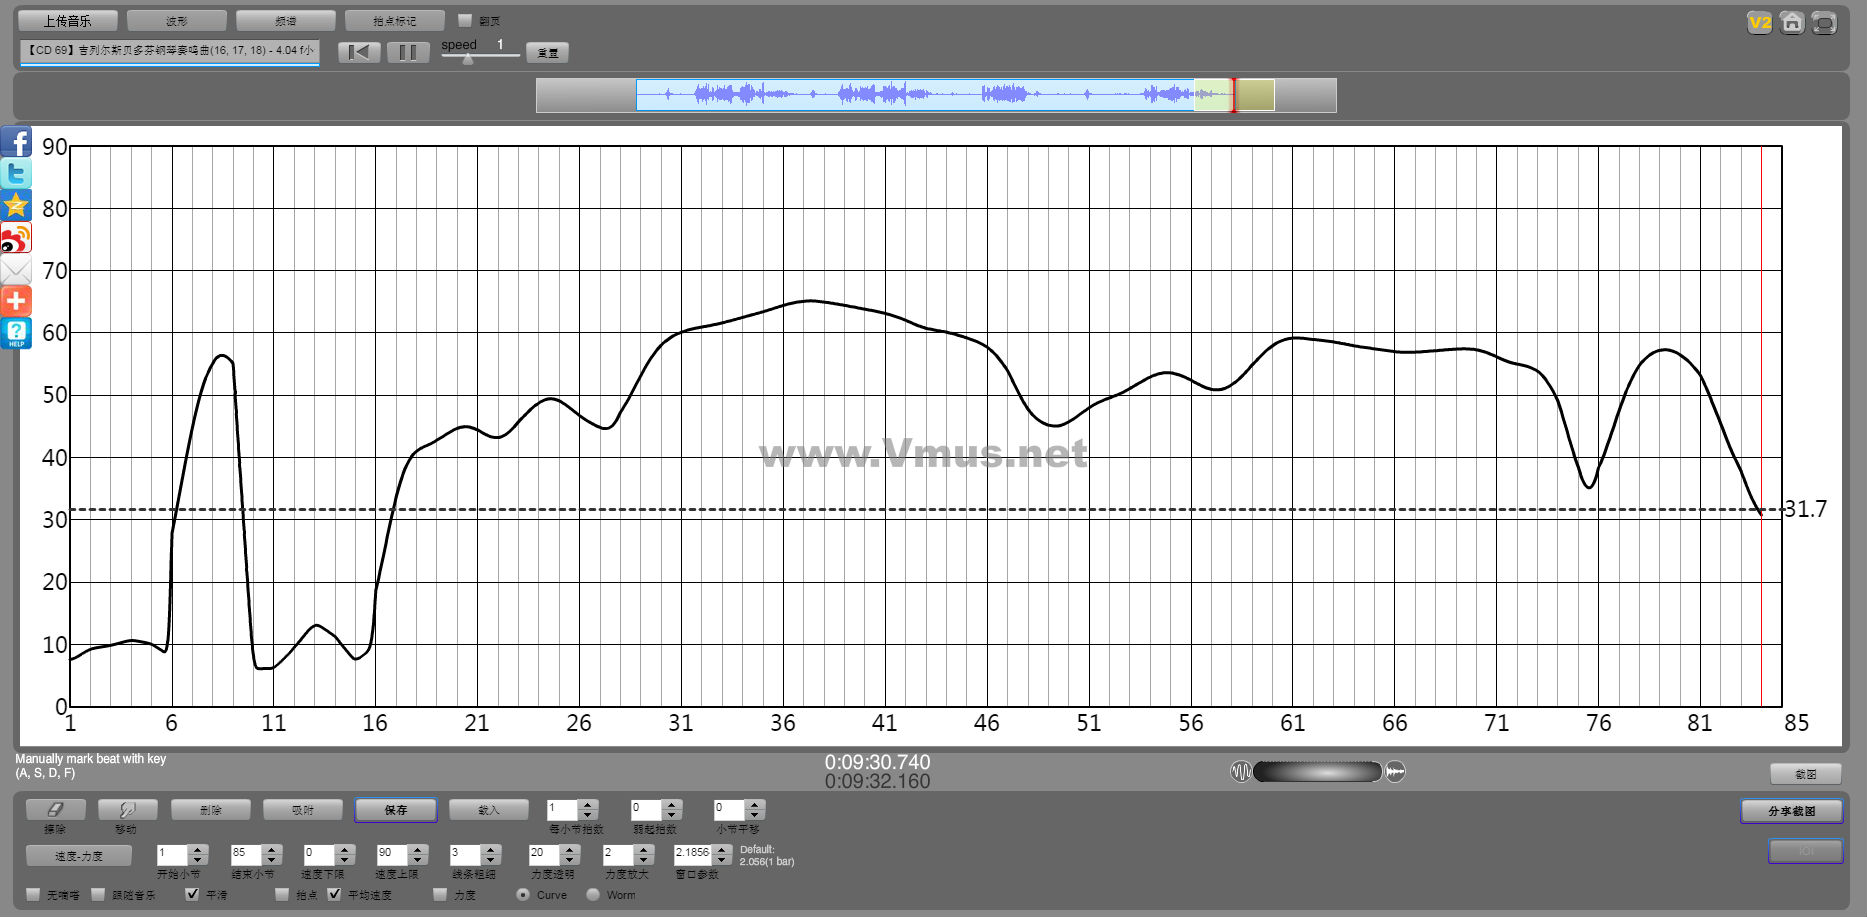Uncheck the 平均速度 average tempo checkbox
The image size is (1867, 917).
tap(334, 894)
